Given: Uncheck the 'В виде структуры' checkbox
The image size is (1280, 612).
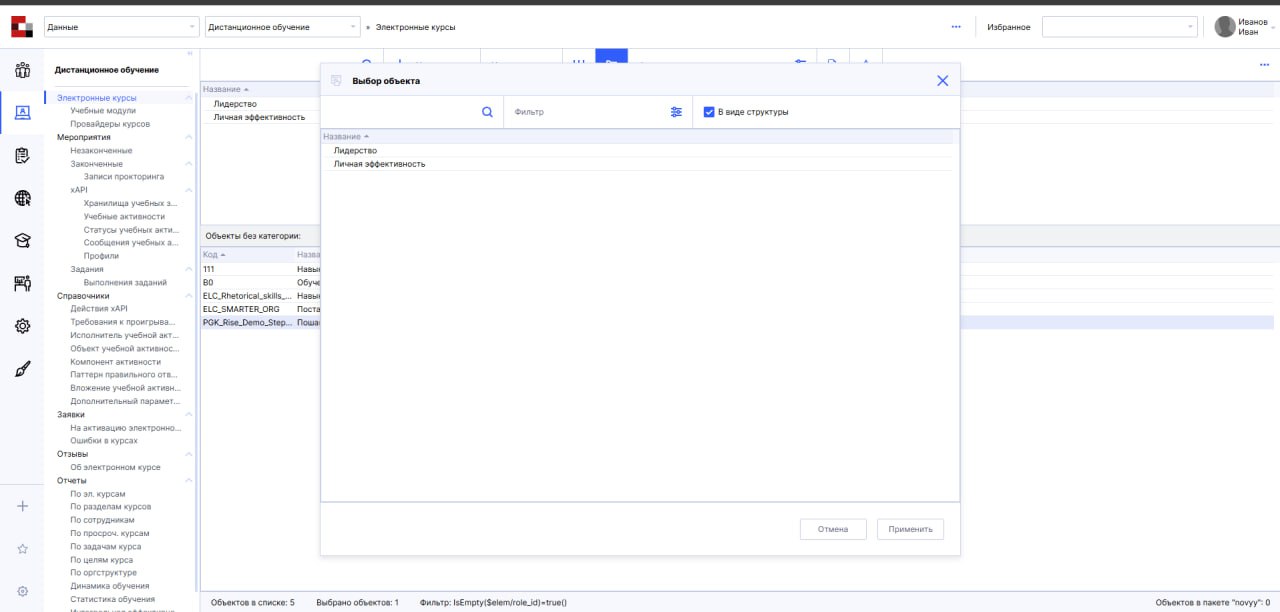Looking at the screenshot, I should (x=709, y=112).
